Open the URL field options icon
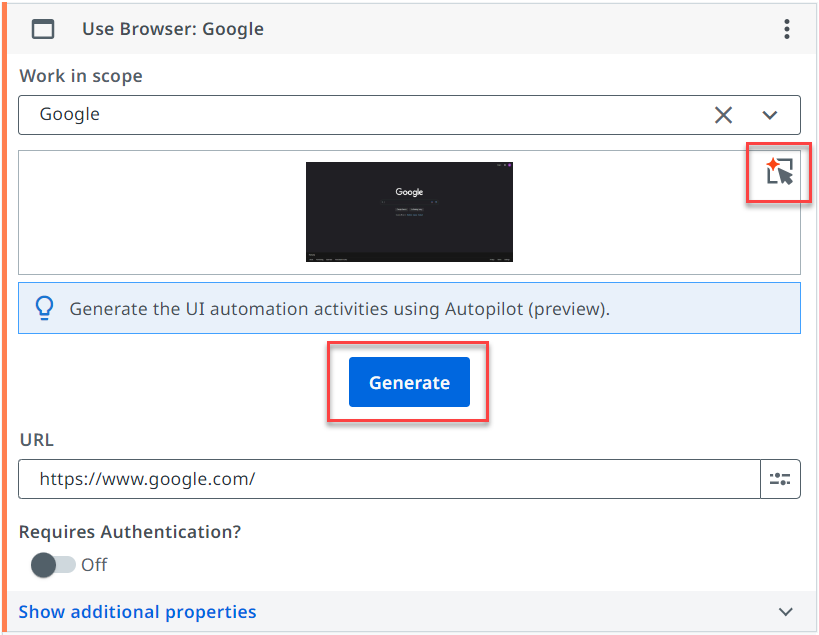The image size is (819, 635). pos(781,479)
